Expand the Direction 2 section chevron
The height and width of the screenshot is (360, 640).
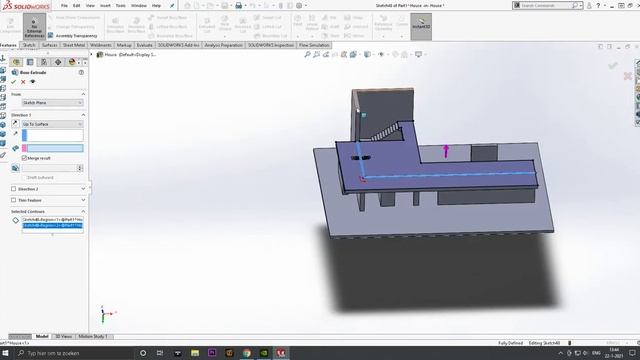[x=83, y=189]
